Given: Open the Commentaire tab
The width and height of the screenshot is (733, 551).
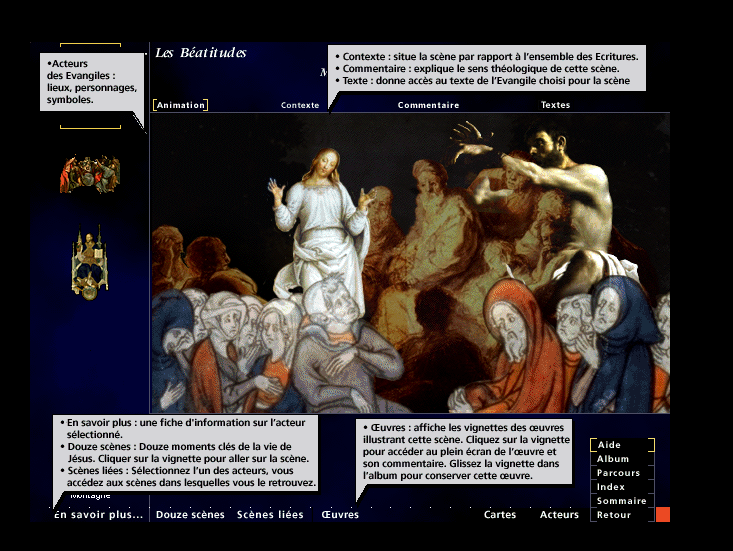Looking at the screenshot, I should (x=428, y=105).
